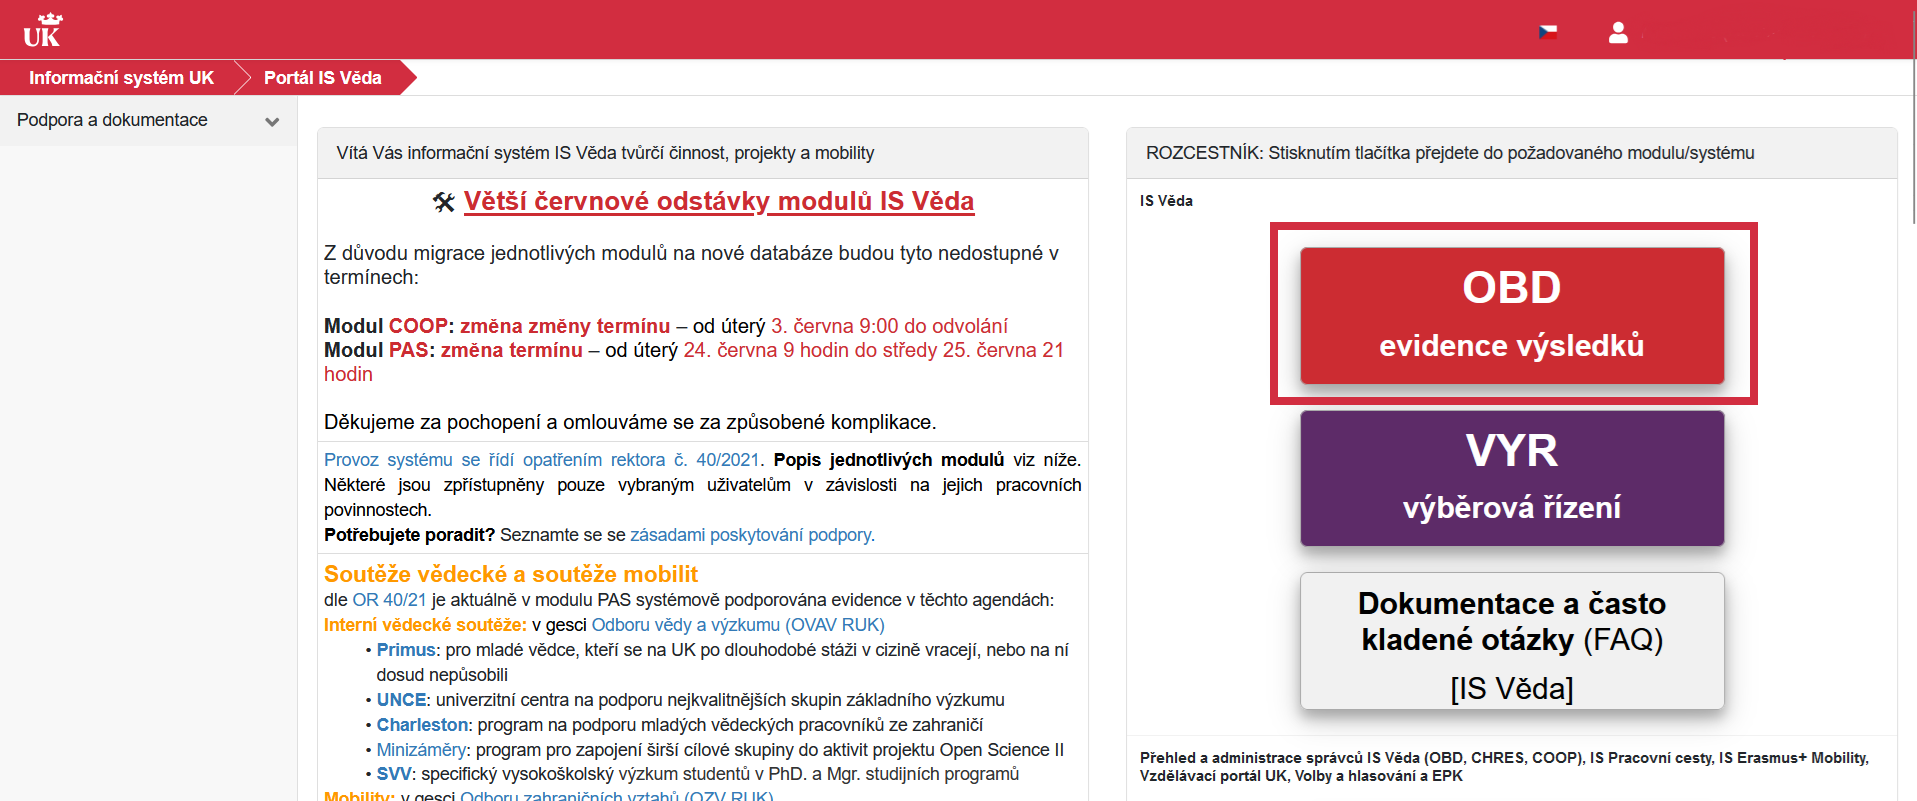Open the Charleston programme link
The image size is (1917, 801).
(x=422, y=725)
